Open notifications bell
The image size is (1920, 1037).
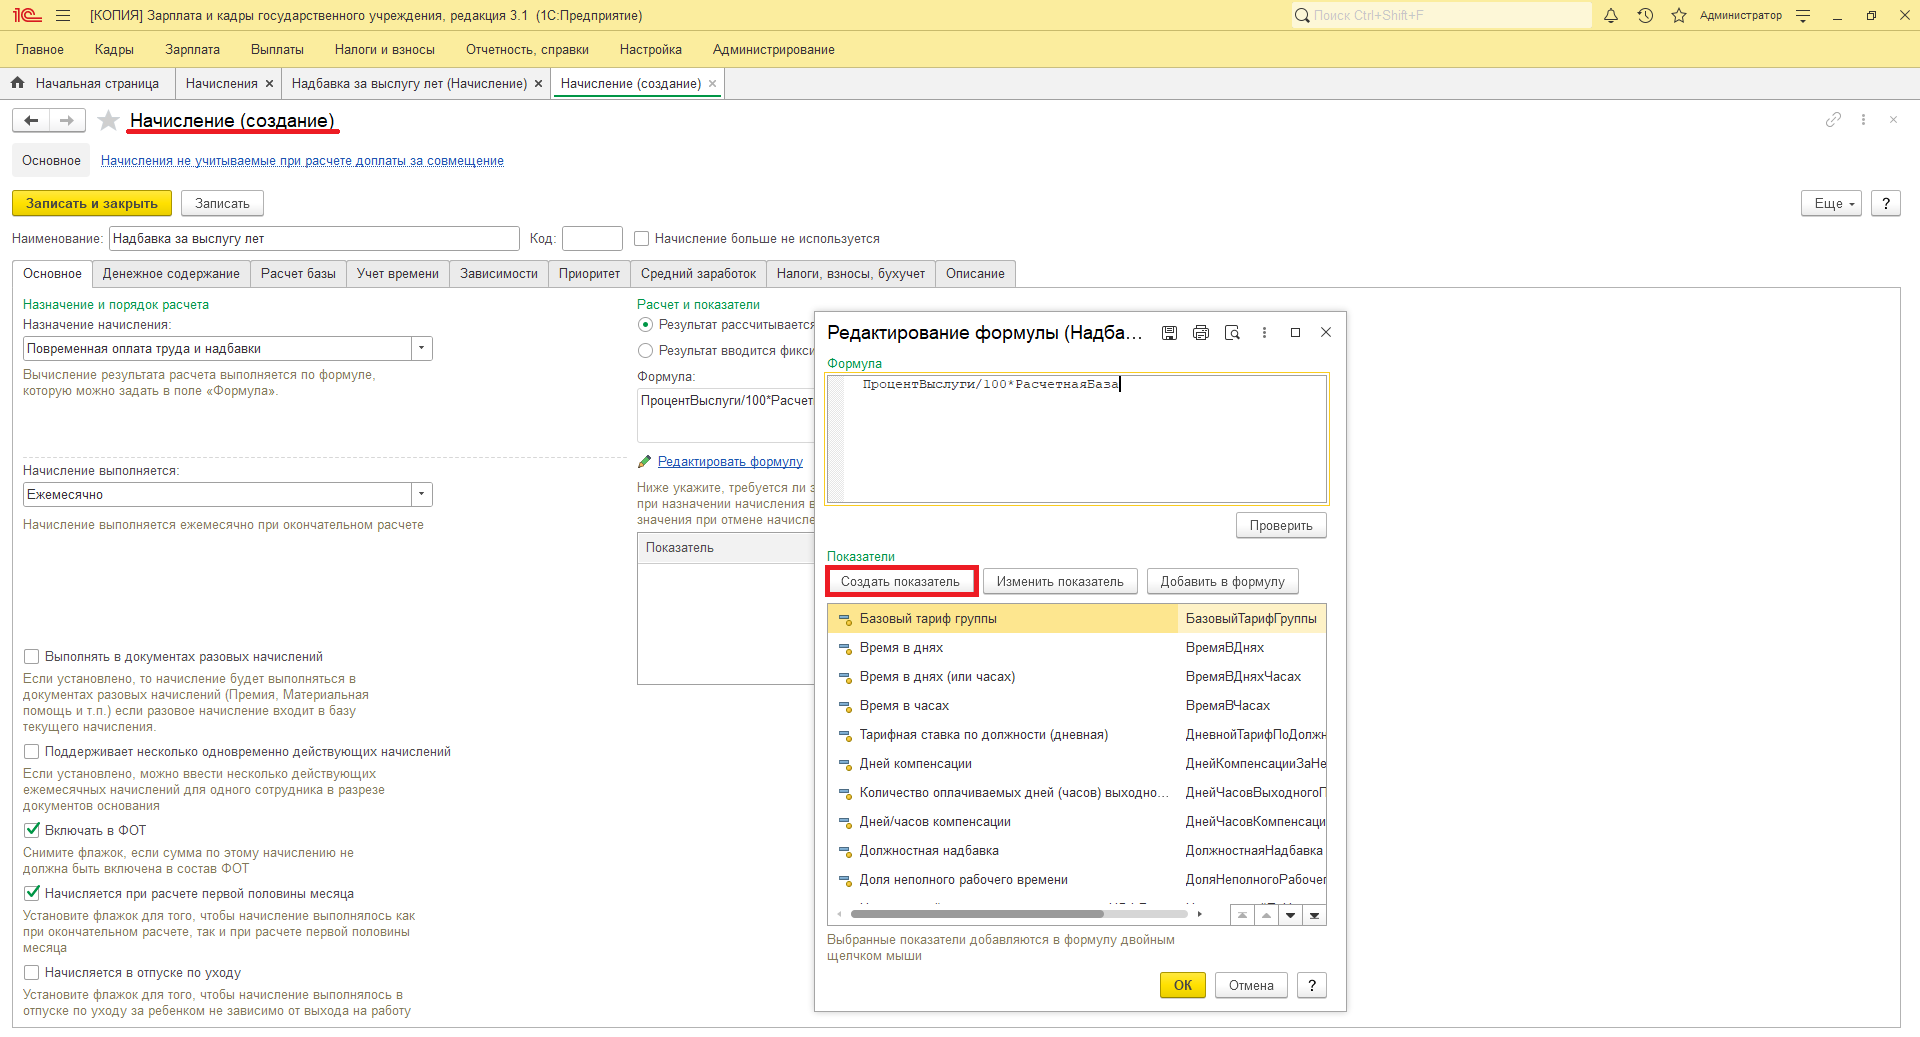(1611, 16)
